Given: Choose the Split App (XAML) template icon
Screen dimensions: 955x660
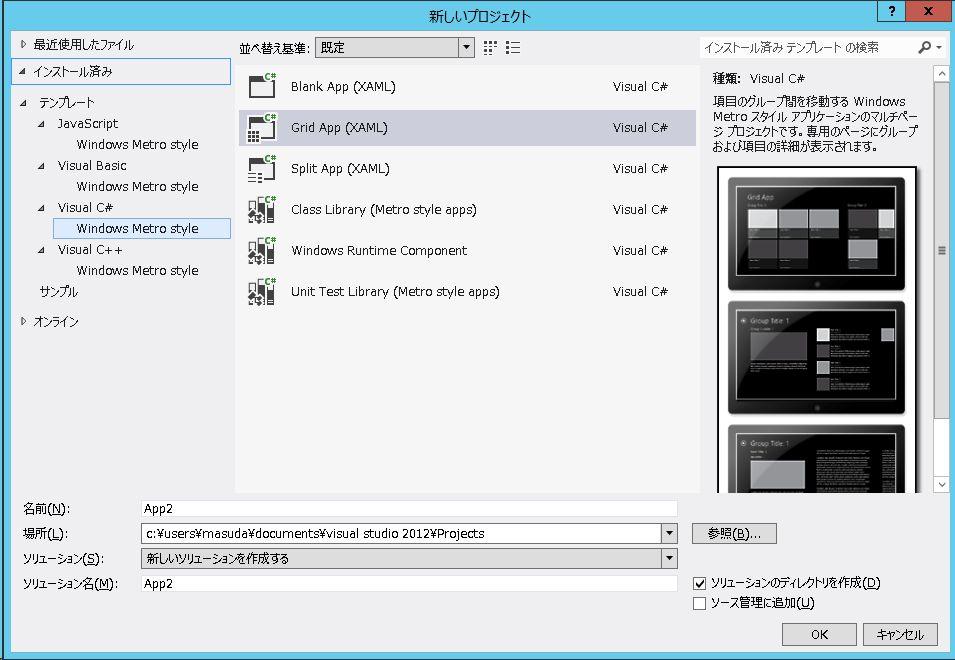Looking at the screenshot, I should 262,169.
